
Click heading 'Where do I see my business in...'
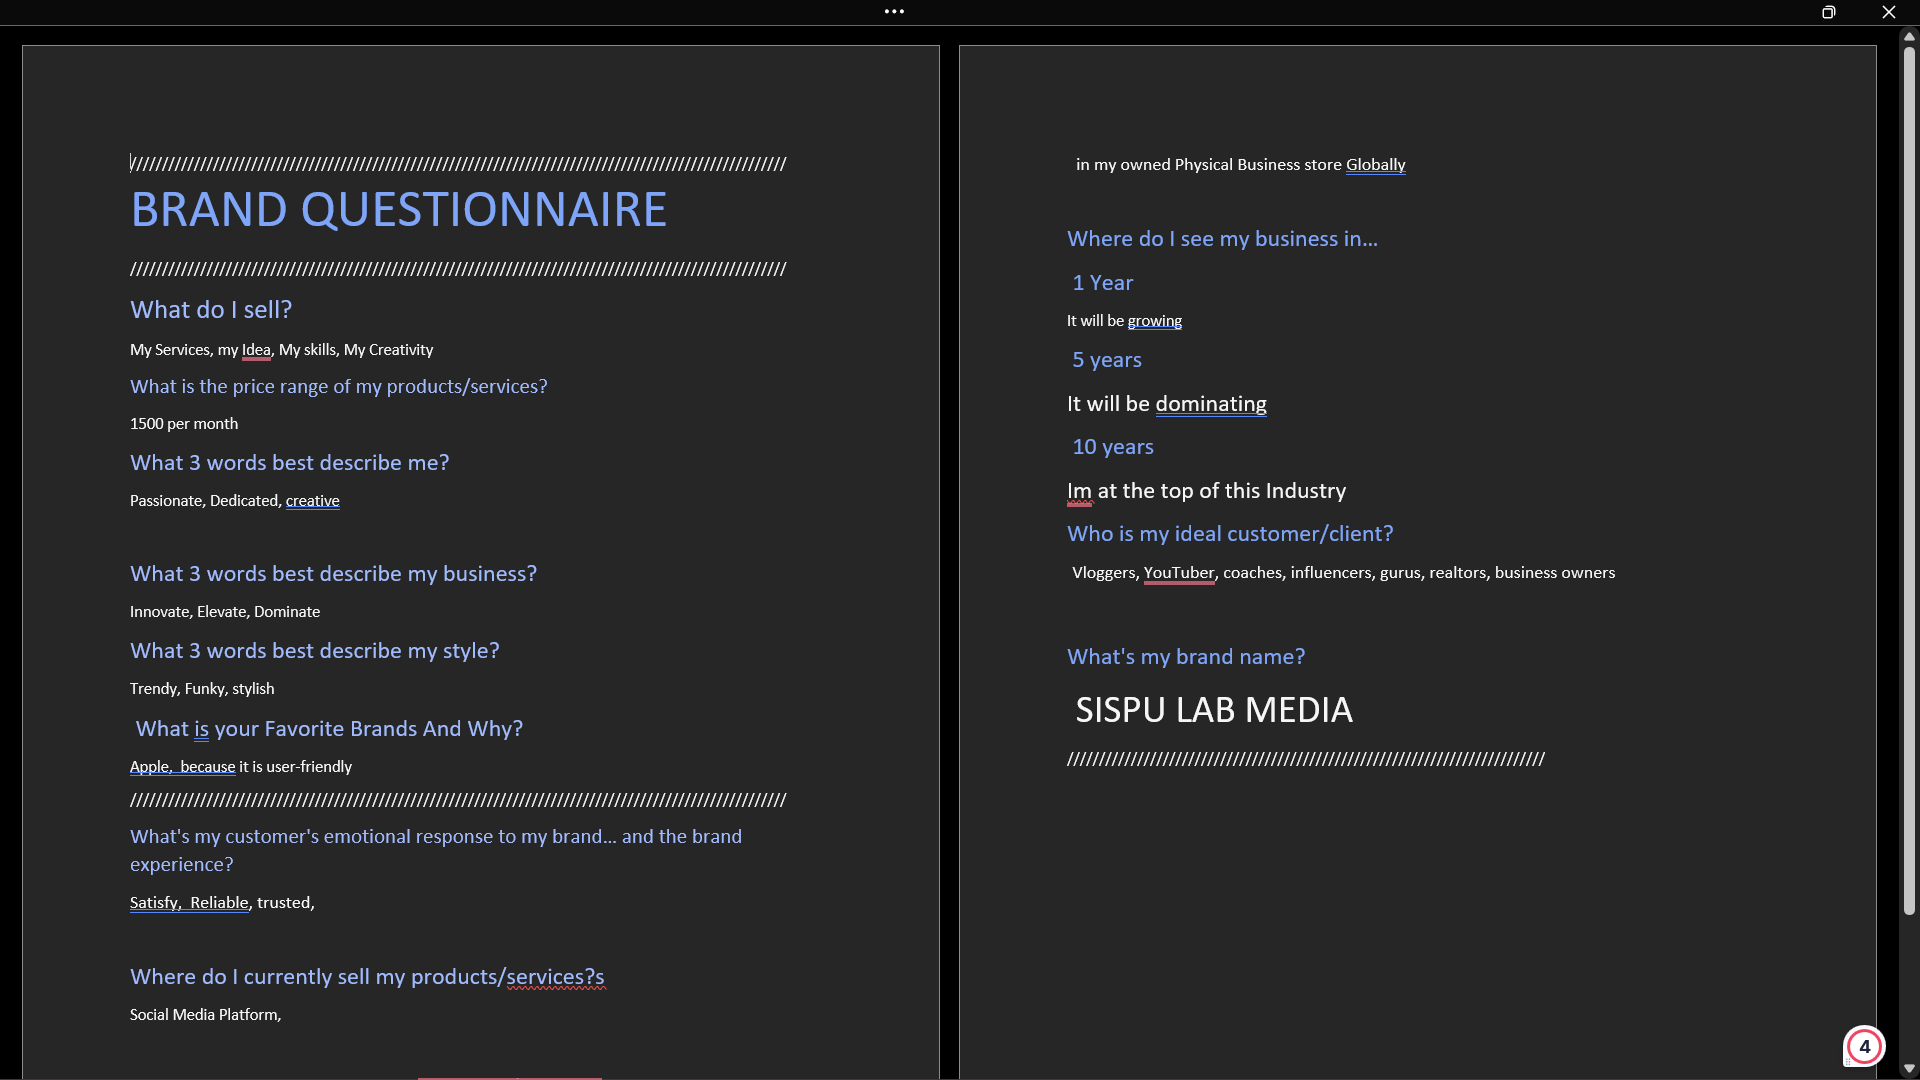click(x=1222, y=239)
